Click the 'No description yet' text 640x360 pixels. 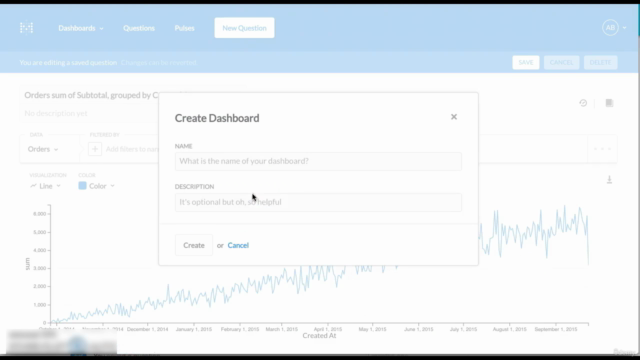(56, 113)
